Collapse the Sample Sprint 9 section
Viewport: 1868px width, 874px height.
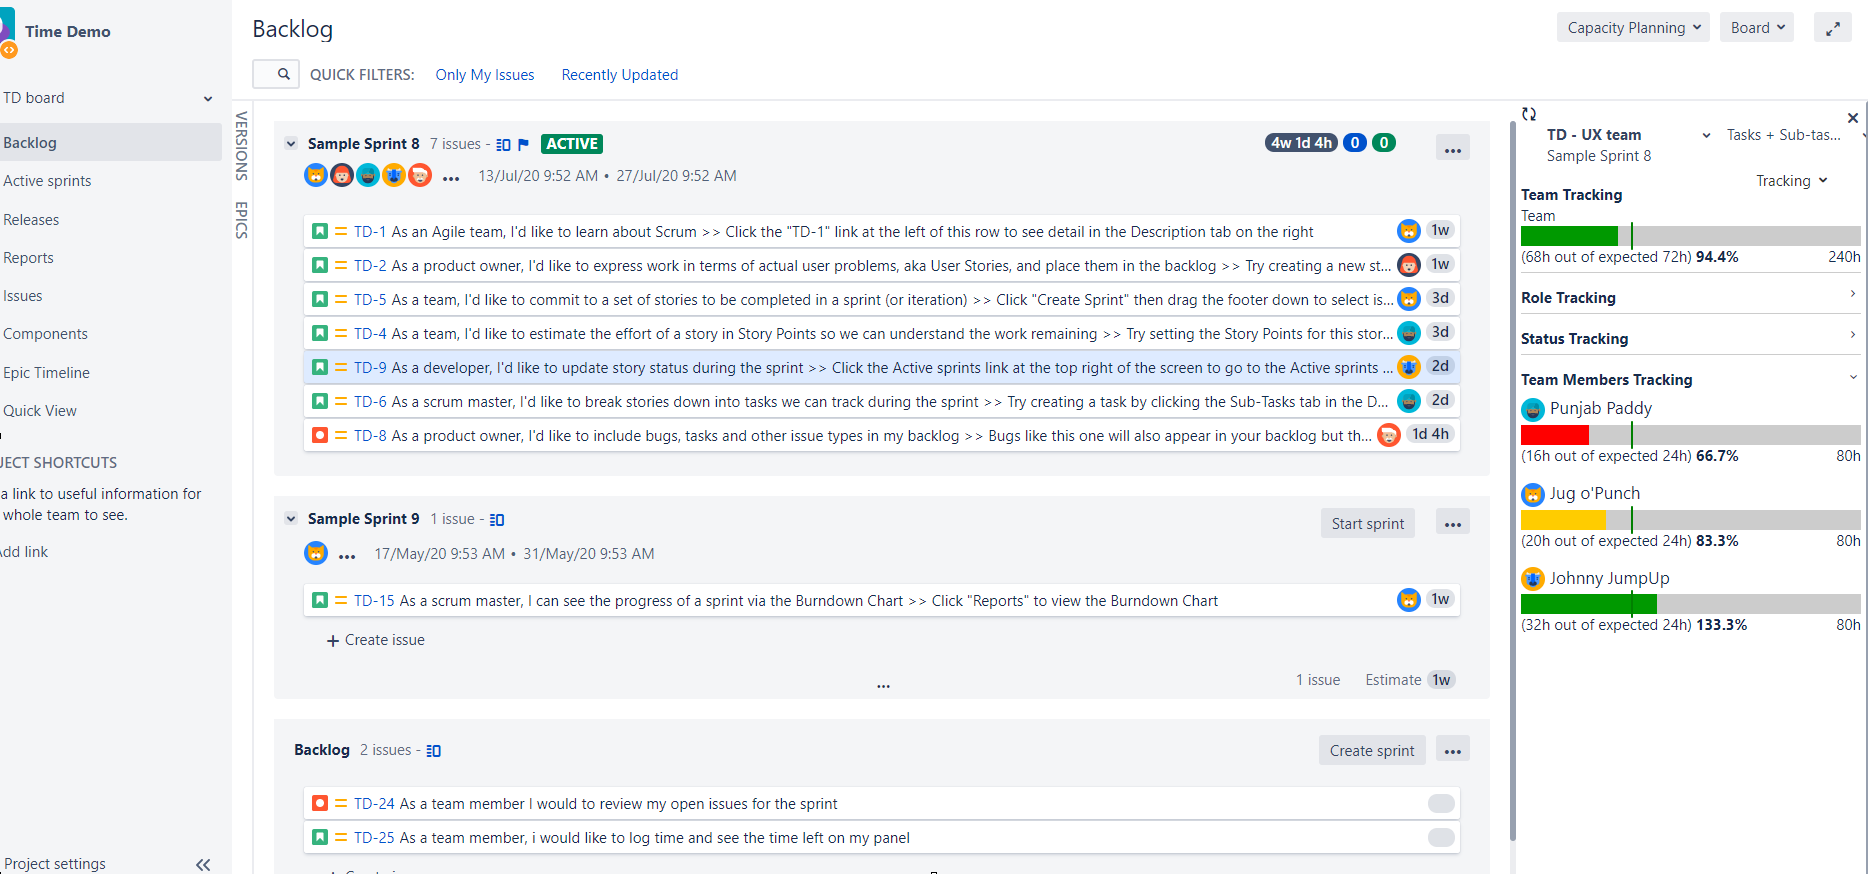pos(291,519)
